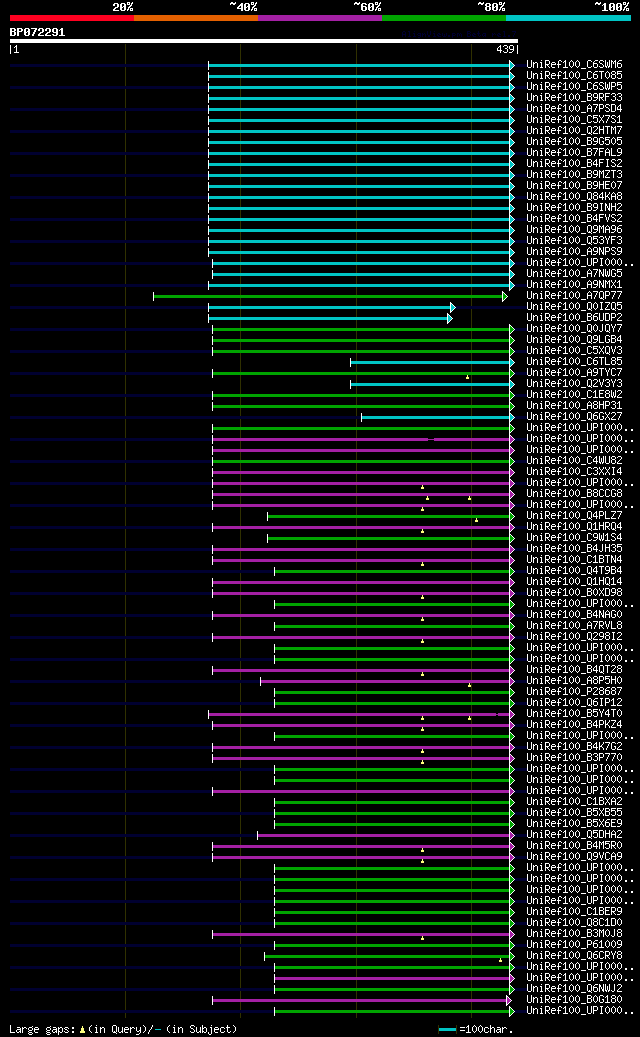The height and width of the screenshot is (1037, 640).
Task: Click the UniRef100_Q53YF3 label
Action: (575, 241)
